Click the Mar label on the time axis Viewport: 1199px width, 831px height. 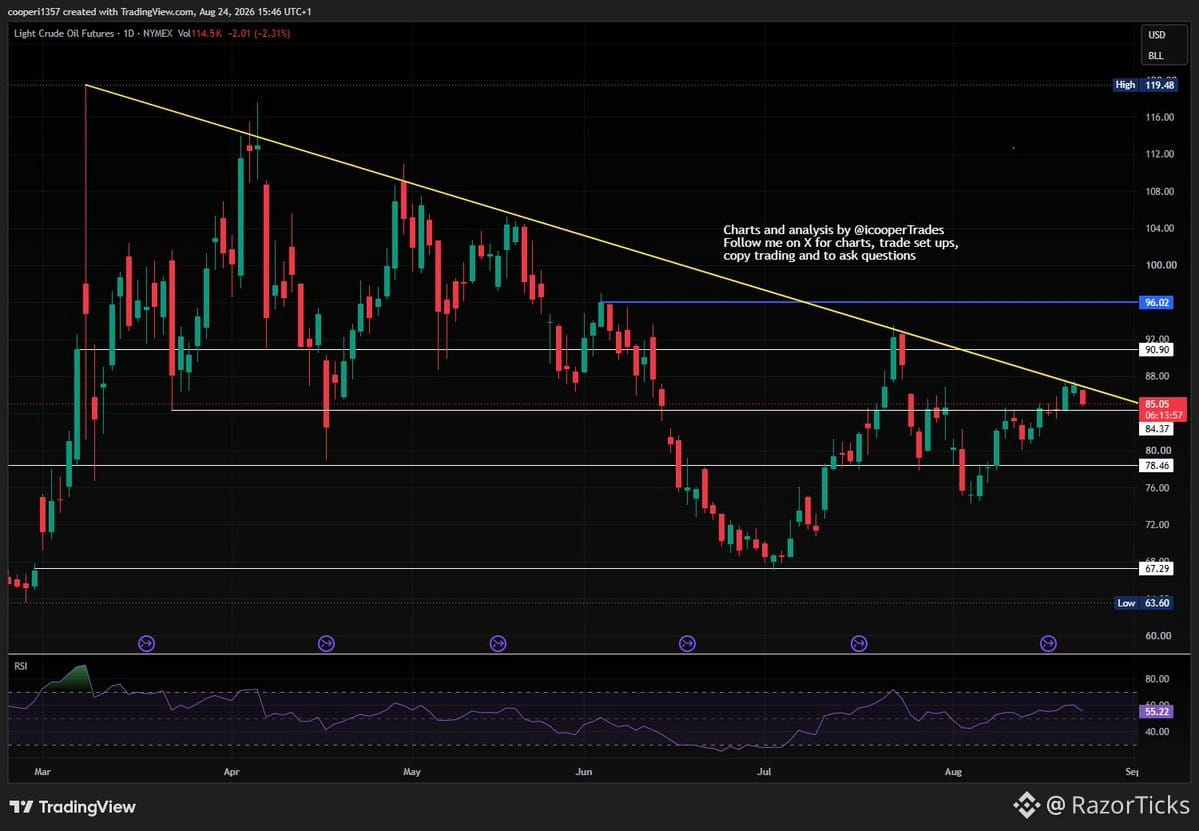click(43, 772)
